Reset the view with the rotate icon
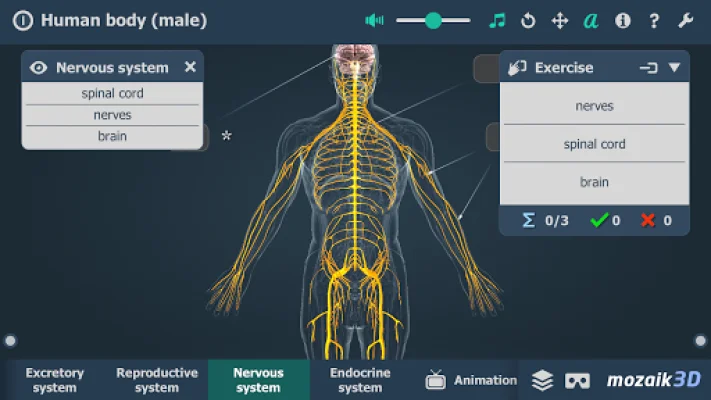 (528, 20)
